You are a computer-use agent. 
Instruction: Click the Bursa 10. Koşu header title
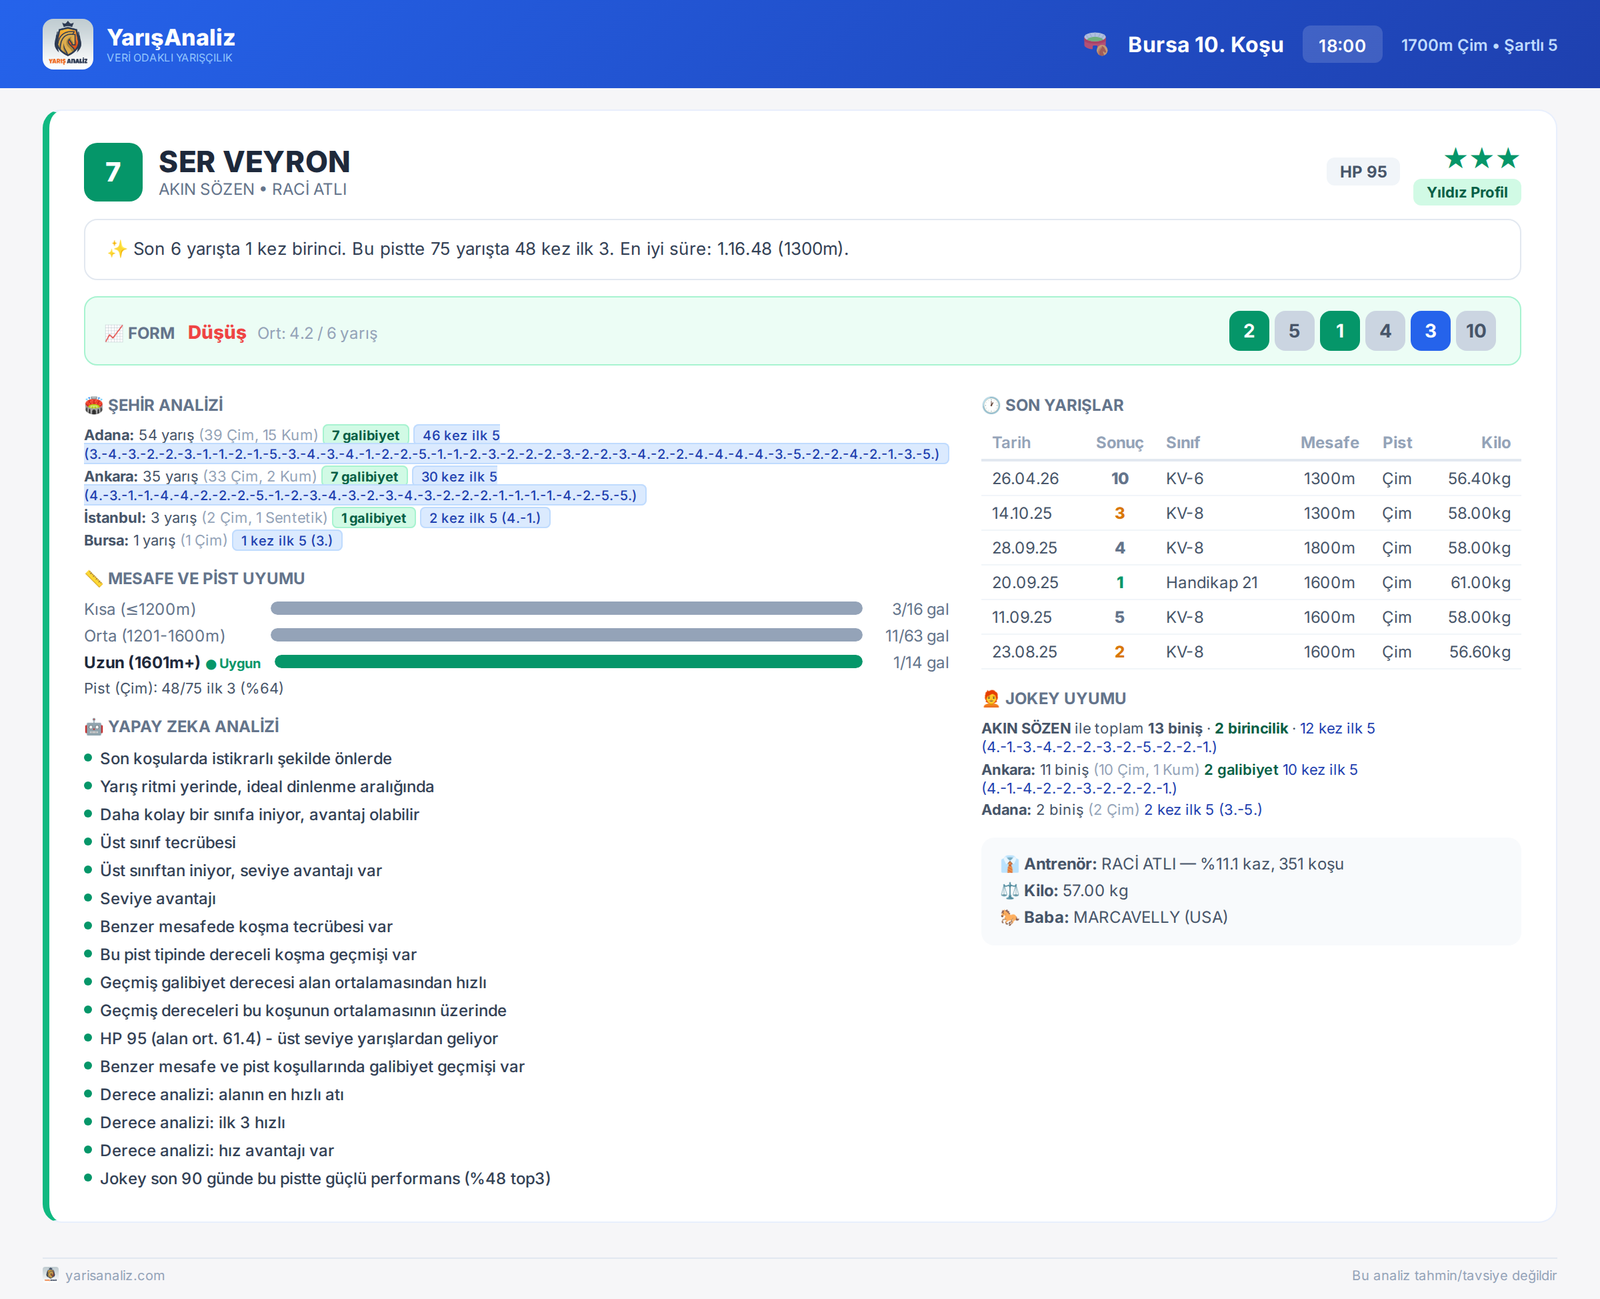tap(1205, 45)
